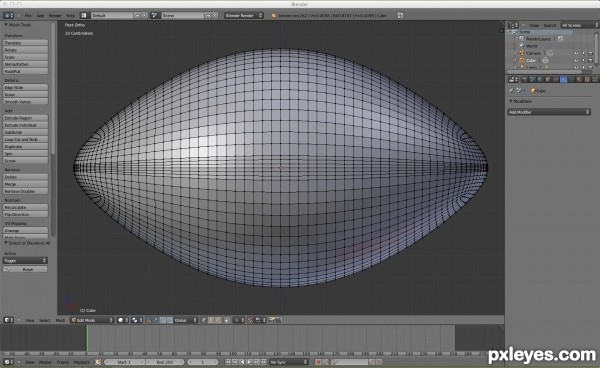This screenshot has width=600, height=368.
Task: Click the Scale tool button
Action: pos(26,57)
